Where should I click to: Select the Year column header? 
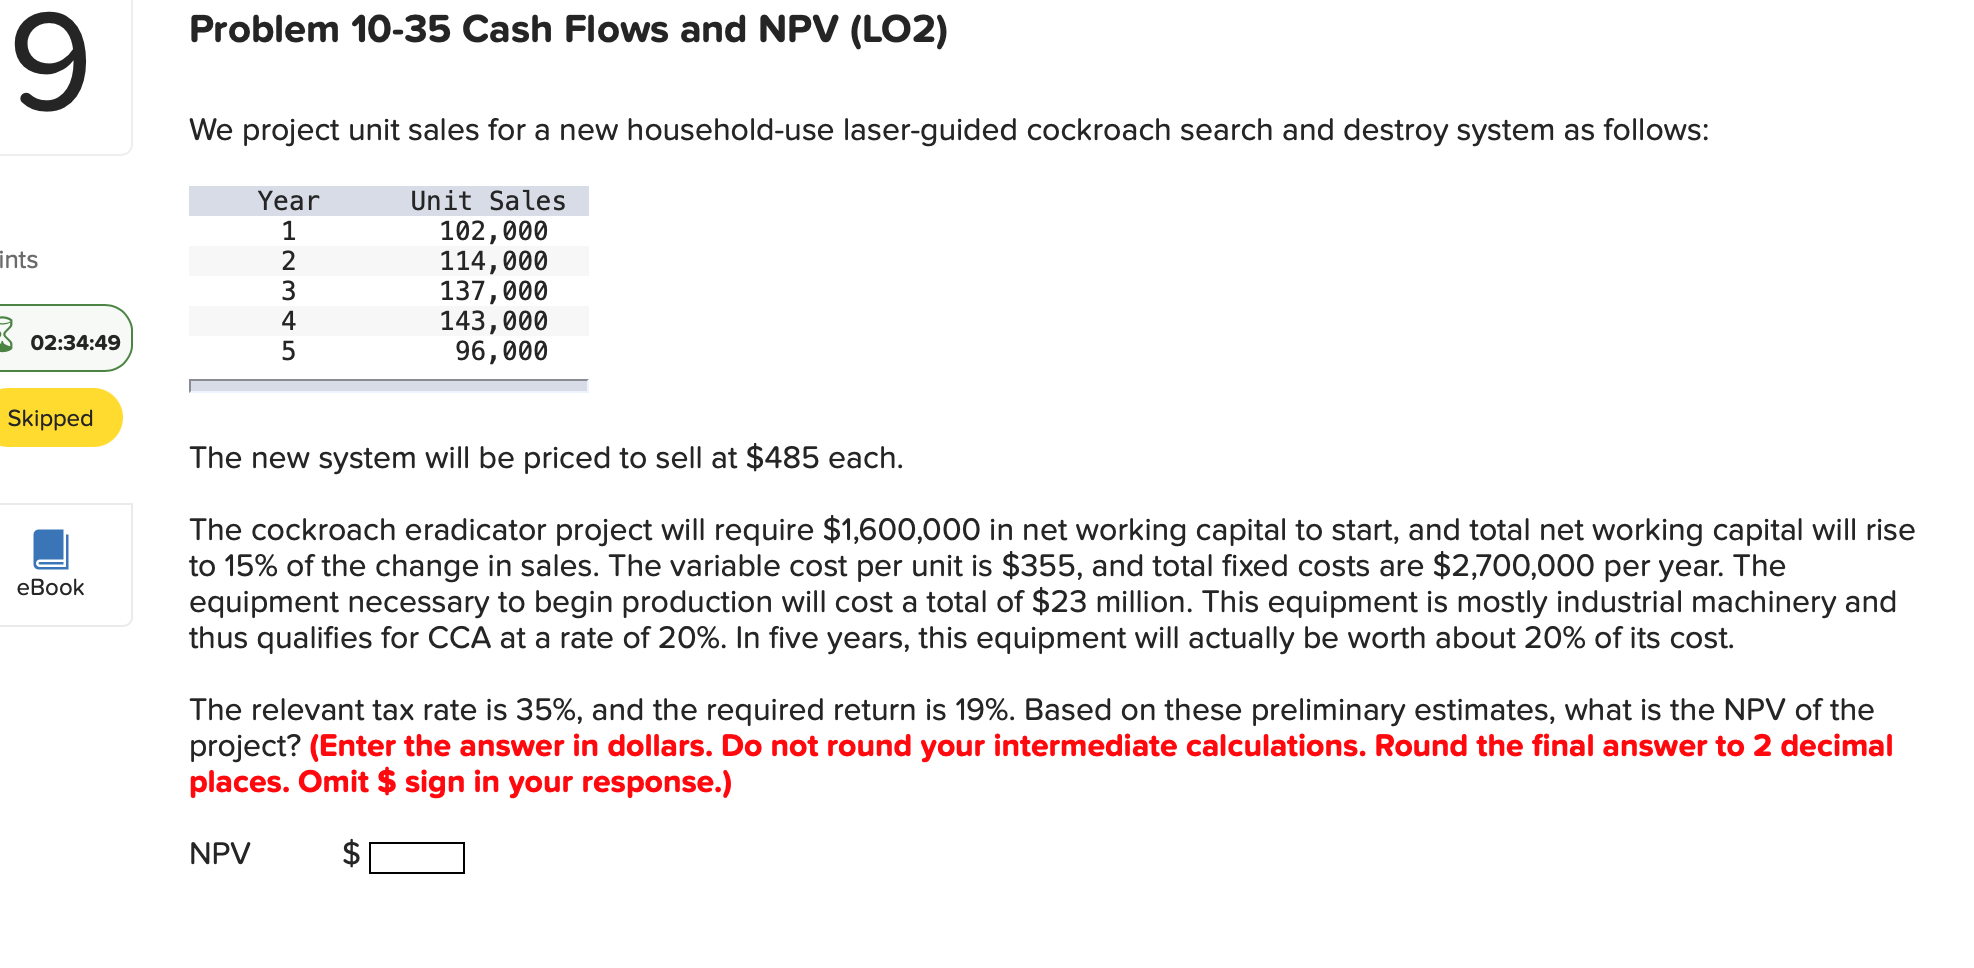[288, 200]
